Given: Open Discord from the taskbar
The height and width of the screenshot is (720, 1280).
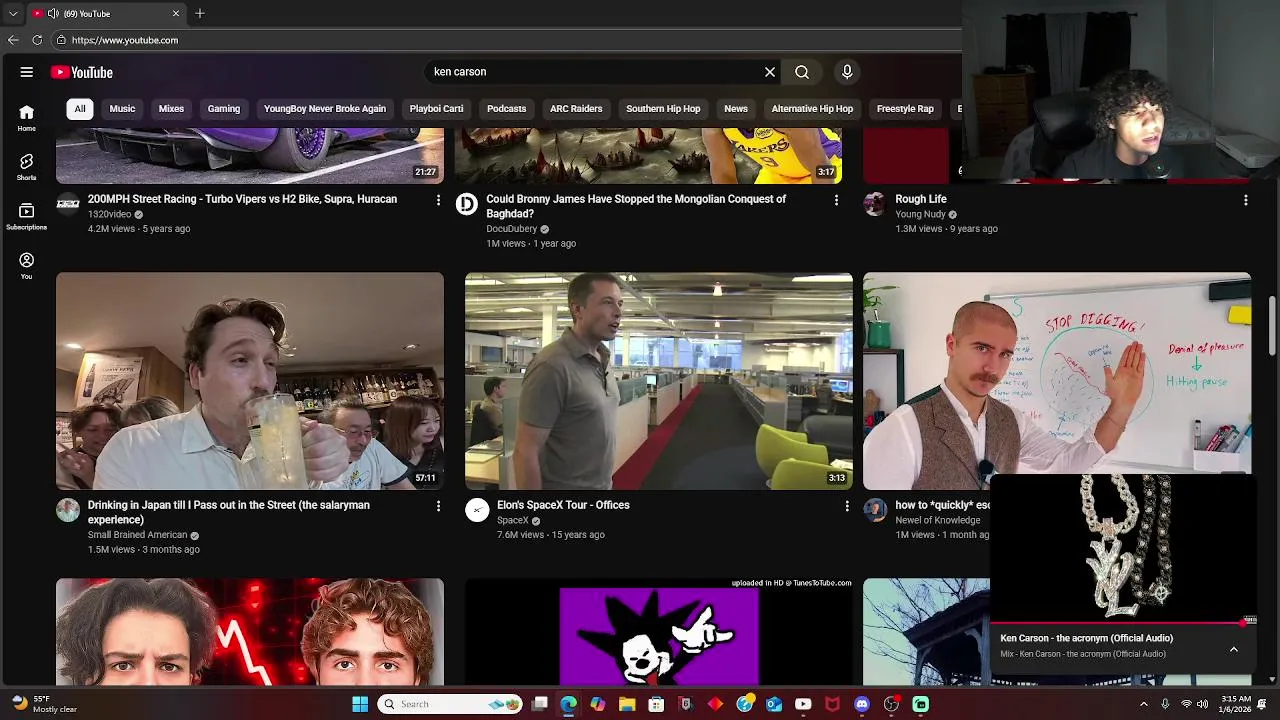Looking at the screenshot, I should click(862, 704).
